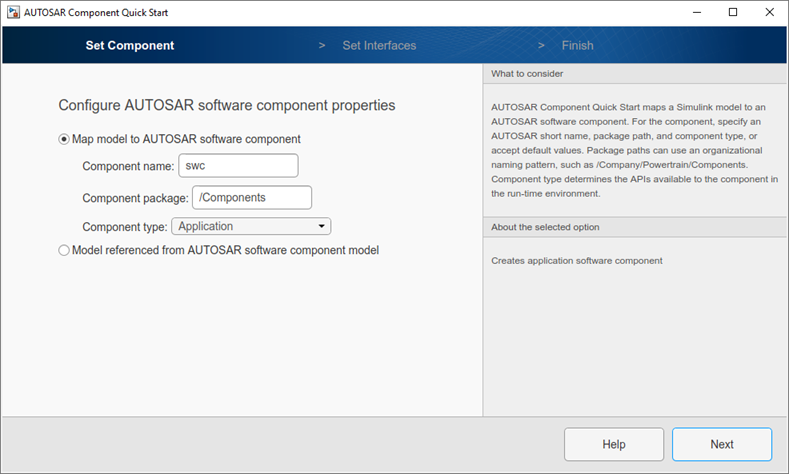Go to the Set Interfaces step
The height and width of the screenshot is (474, 789).
click(379, 45)
